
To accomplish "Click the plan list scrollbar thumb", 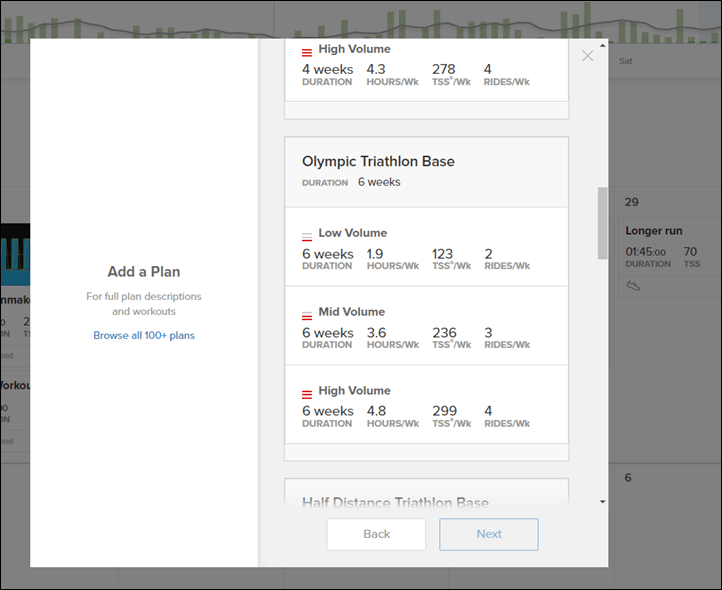I will [602, 223].
